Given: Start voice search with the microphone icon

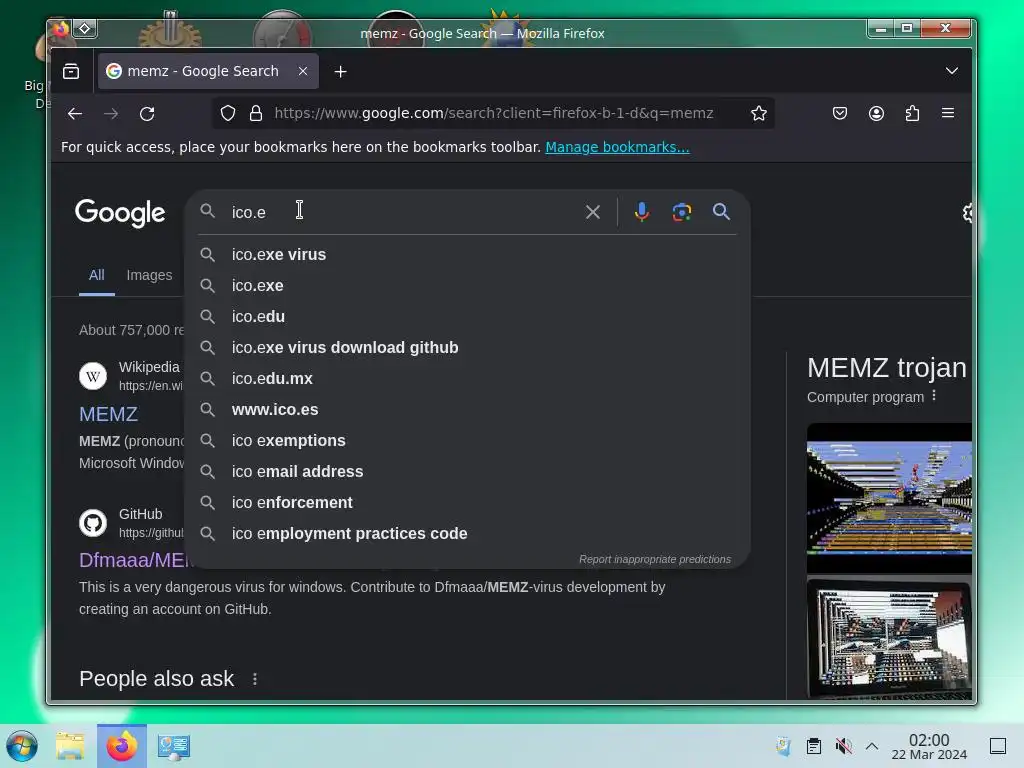Looking at the screenshot, I should click(x=642, y=212).
